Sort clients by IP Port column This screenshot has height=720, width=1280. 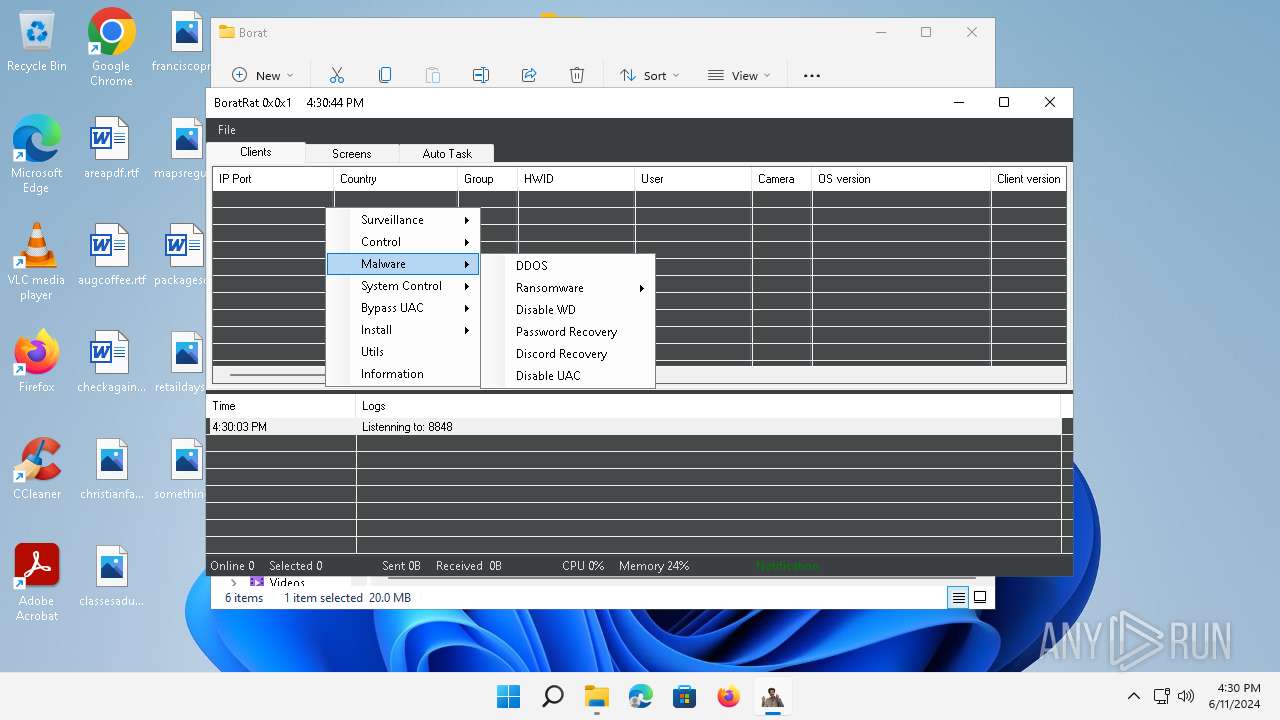(x=273, y=179)
